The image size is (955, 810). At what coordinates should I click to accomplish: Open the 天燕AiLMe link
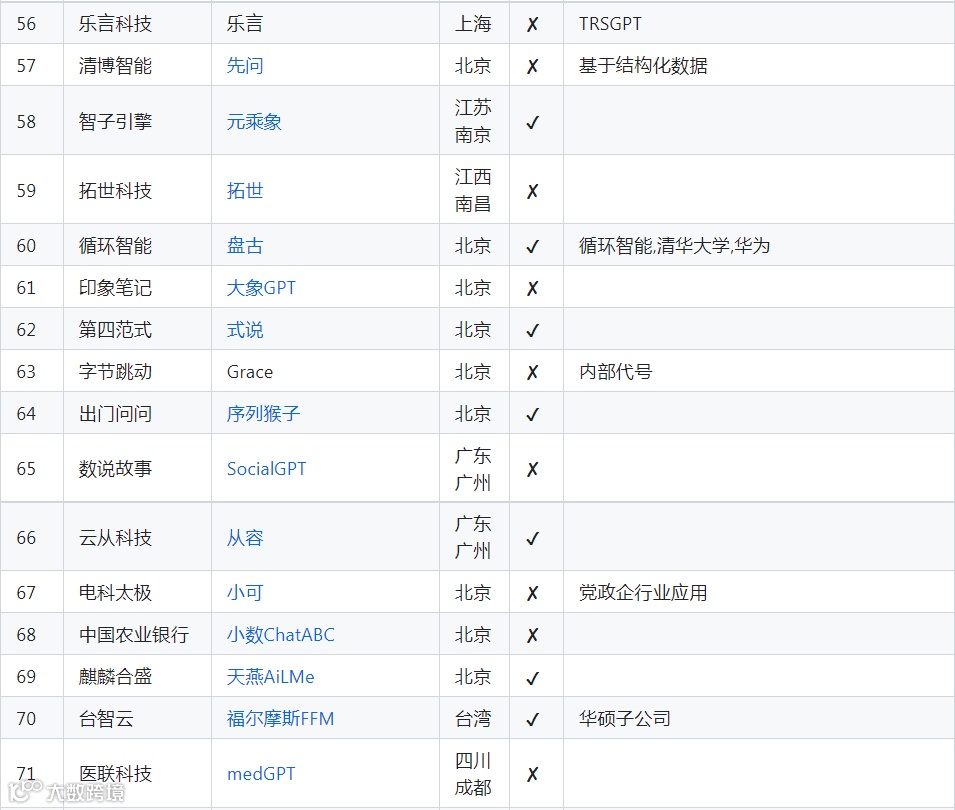[270, 677]
